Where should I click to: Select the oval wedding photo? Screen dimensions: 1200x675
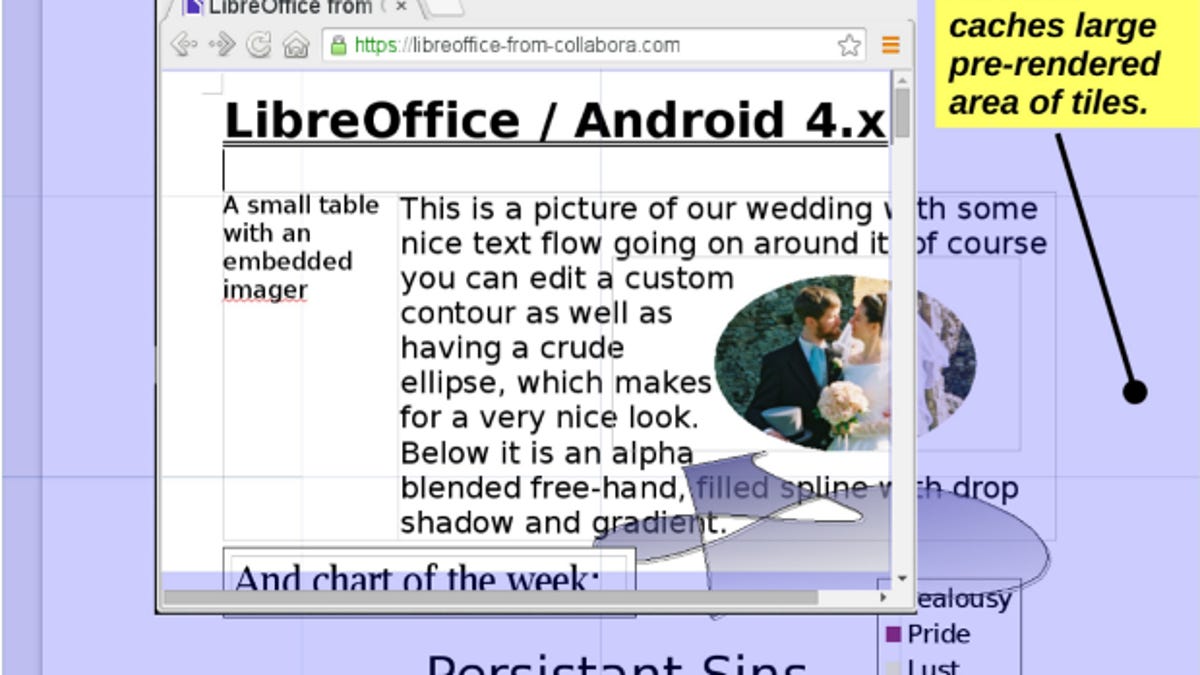[x=845, y=363]
